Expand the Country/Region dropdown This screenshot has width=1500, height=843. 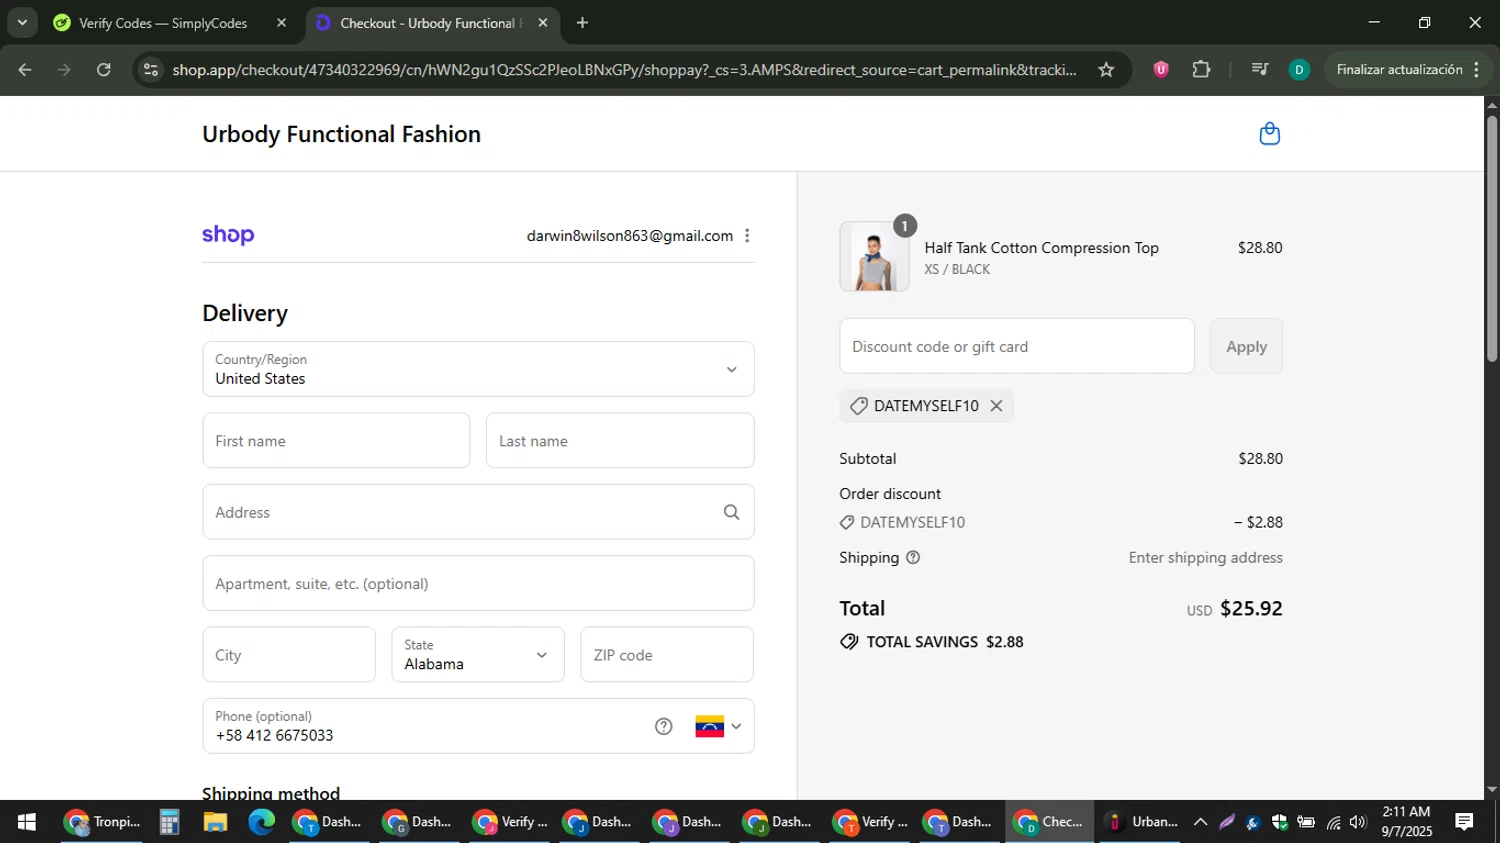pyautogui.click(x=478, y=369)
